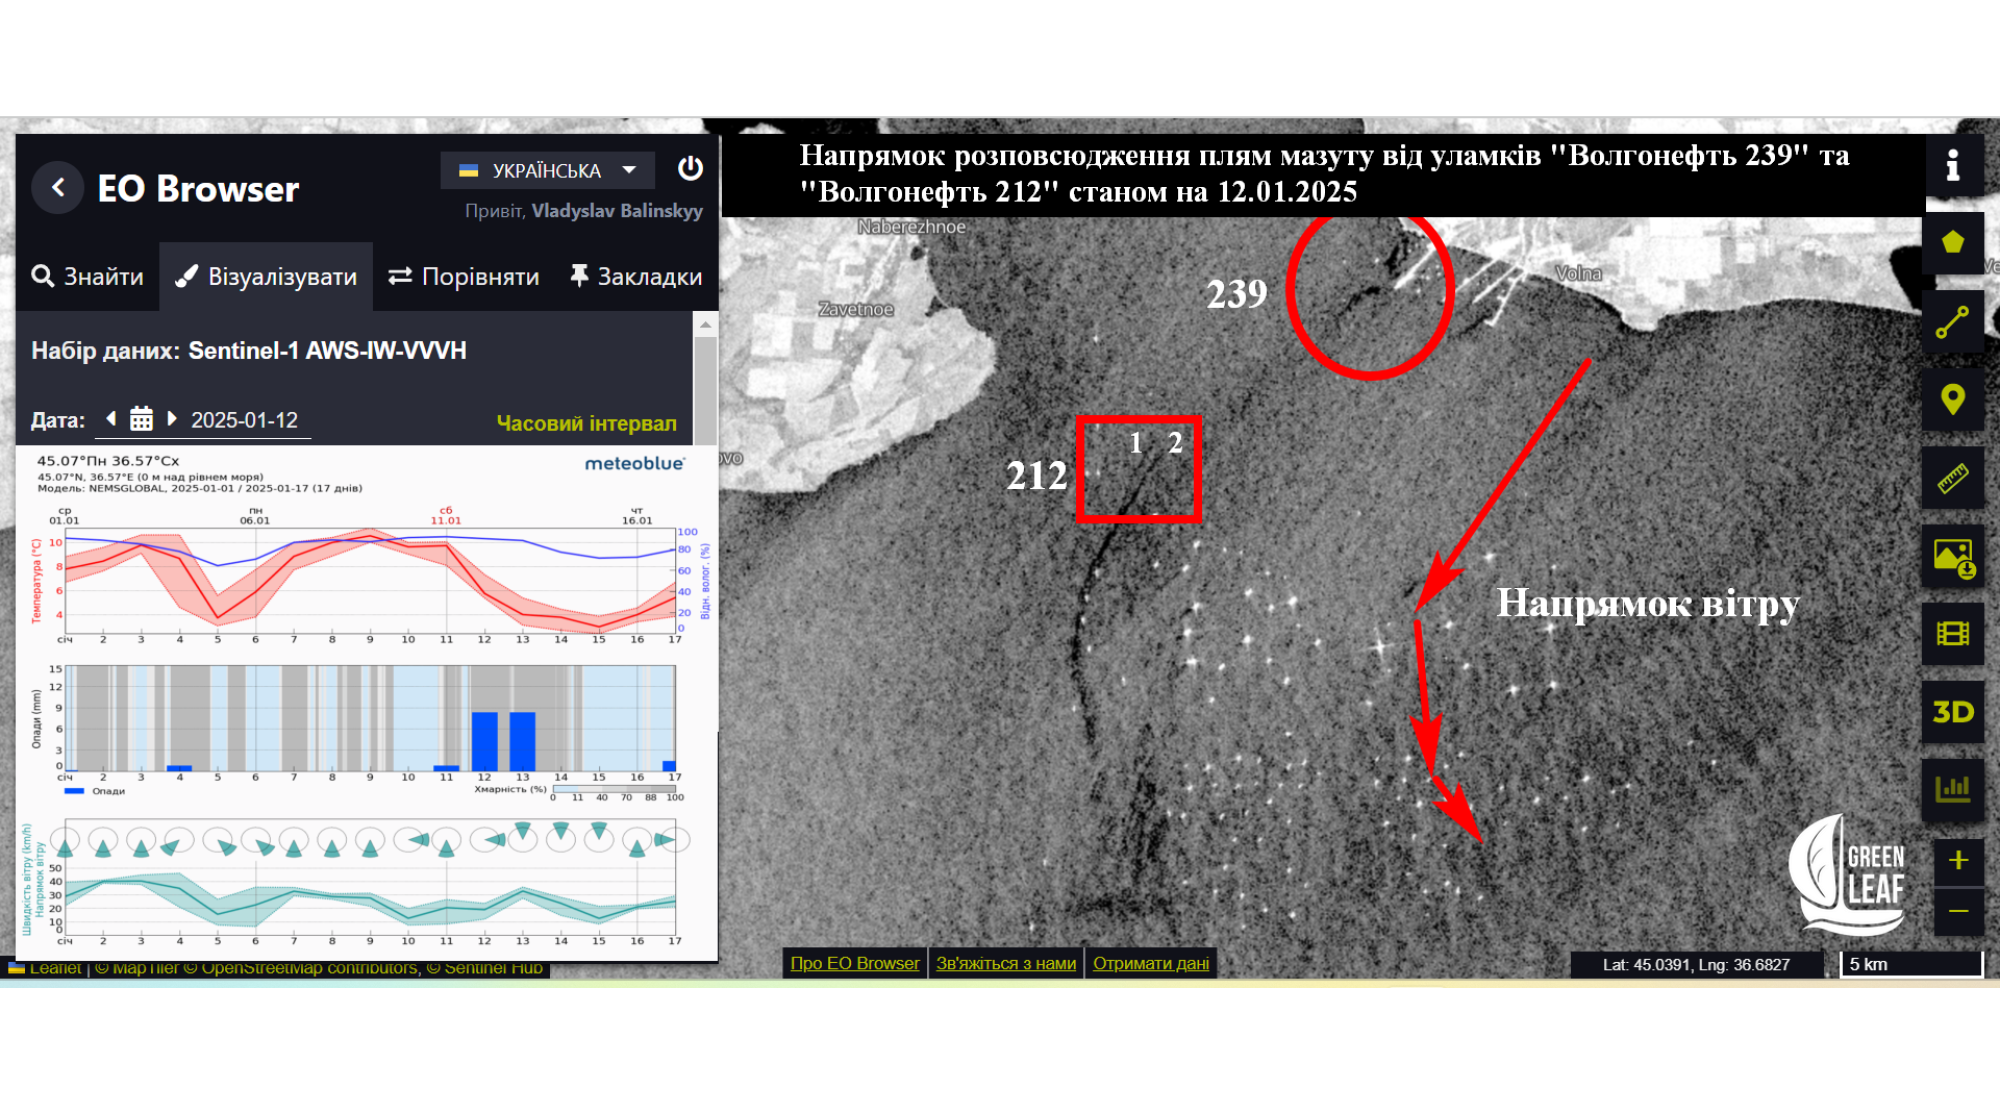Viewport: 2000px width, 1100px height.
Task: Click the Leaflet attribution link
Action: click(55, 968)
